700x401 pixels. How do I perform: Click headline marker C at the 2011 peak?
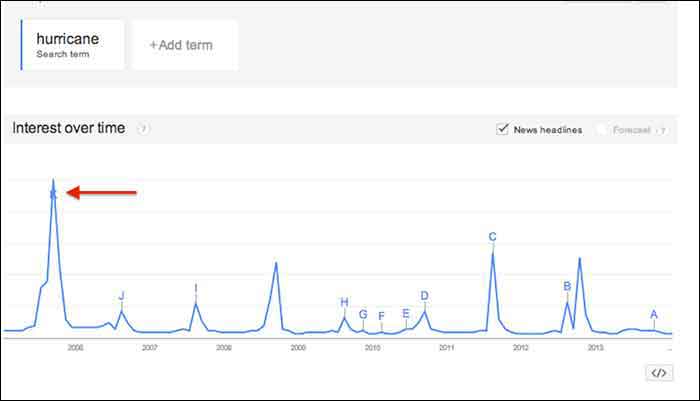[x=492, y=237]
